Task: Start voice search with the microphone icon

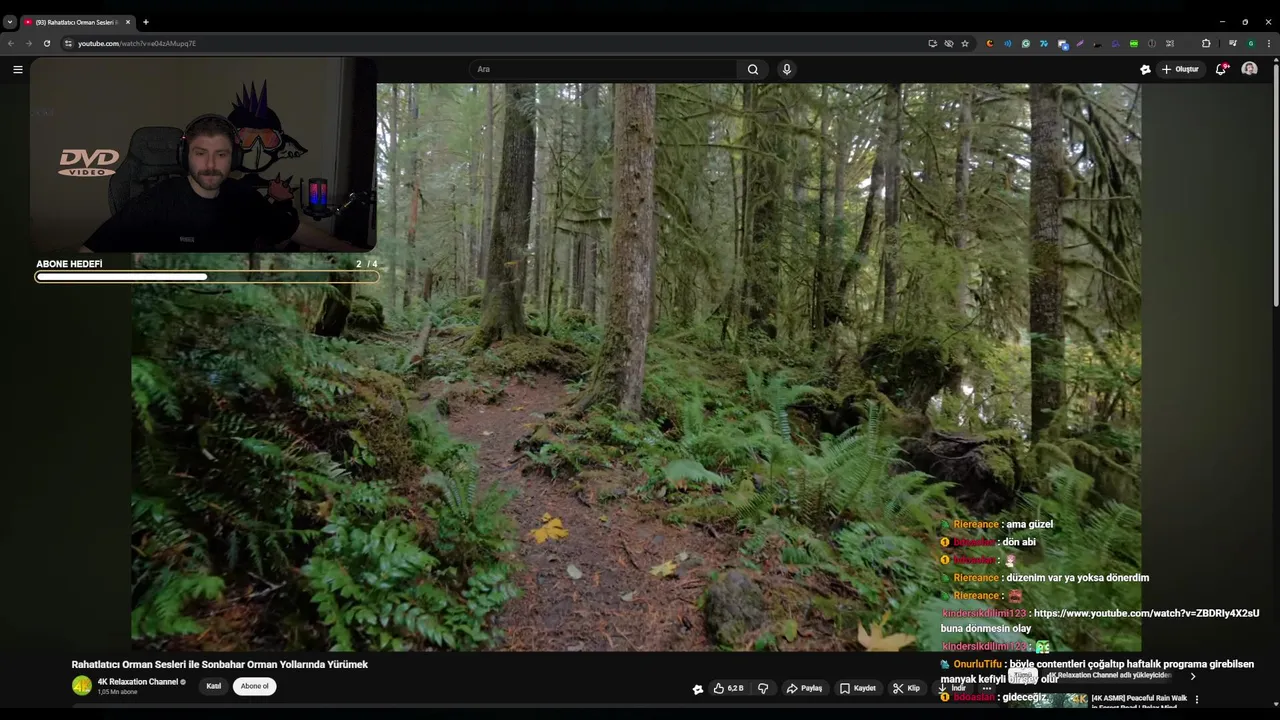Action: click(787, 69)
